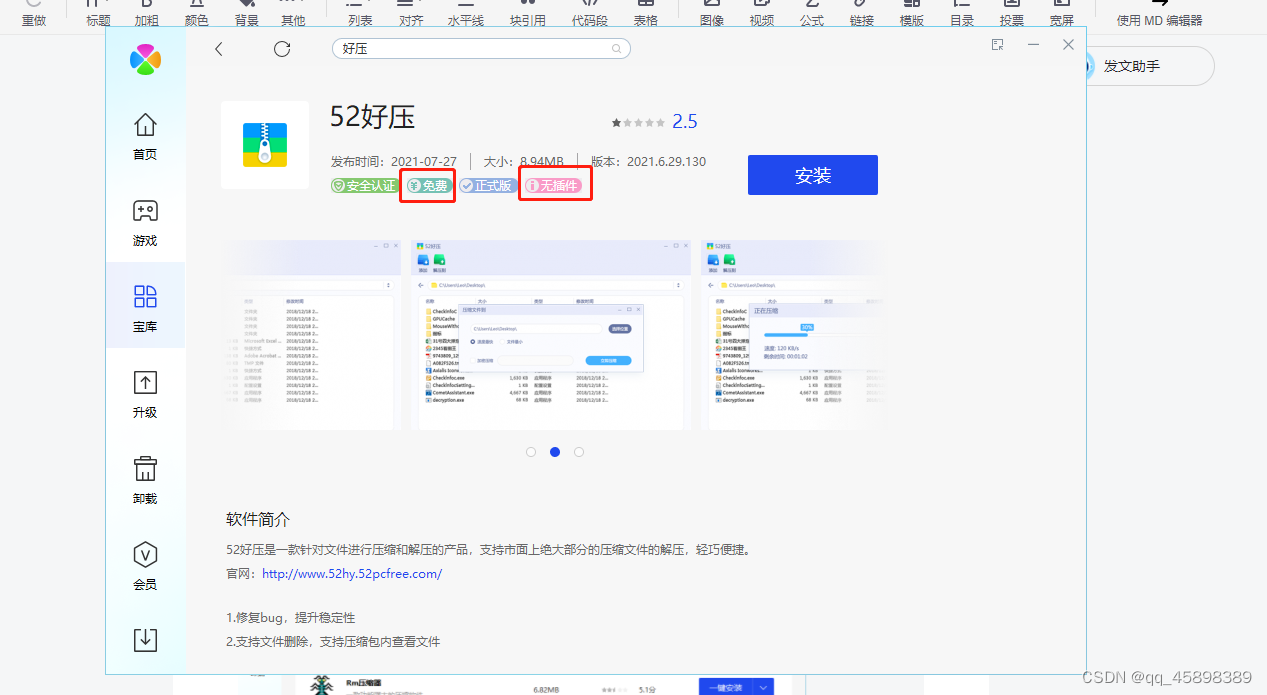Image resolution: width=1267 pixels, height=695 pixels.
Task: Open 其他 more options in editor toolbar
Action: (x=293, y=14)
